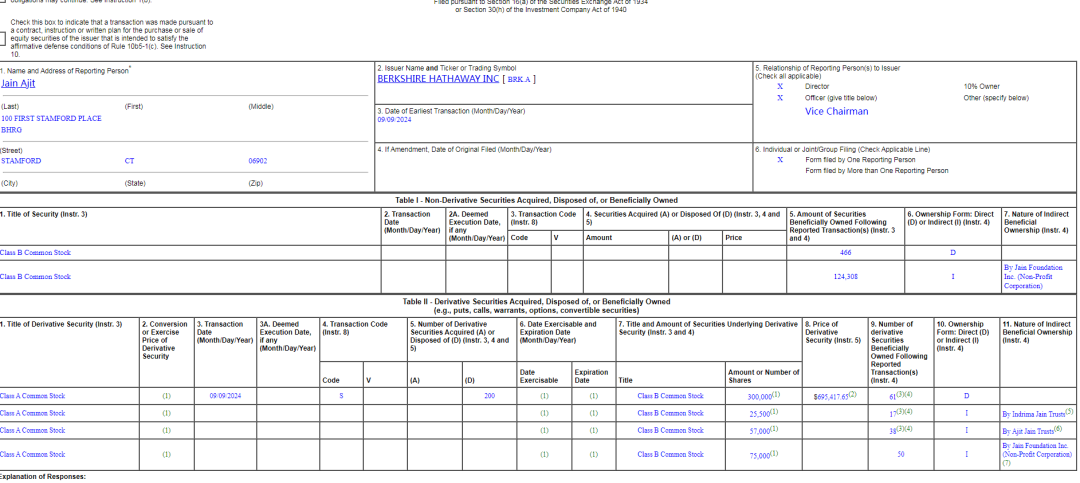The width and height of the screenshot is (1080, 483).
Task: Click Class B Common Stock in the 124,308 row
Action: click(x=35, y=277)
